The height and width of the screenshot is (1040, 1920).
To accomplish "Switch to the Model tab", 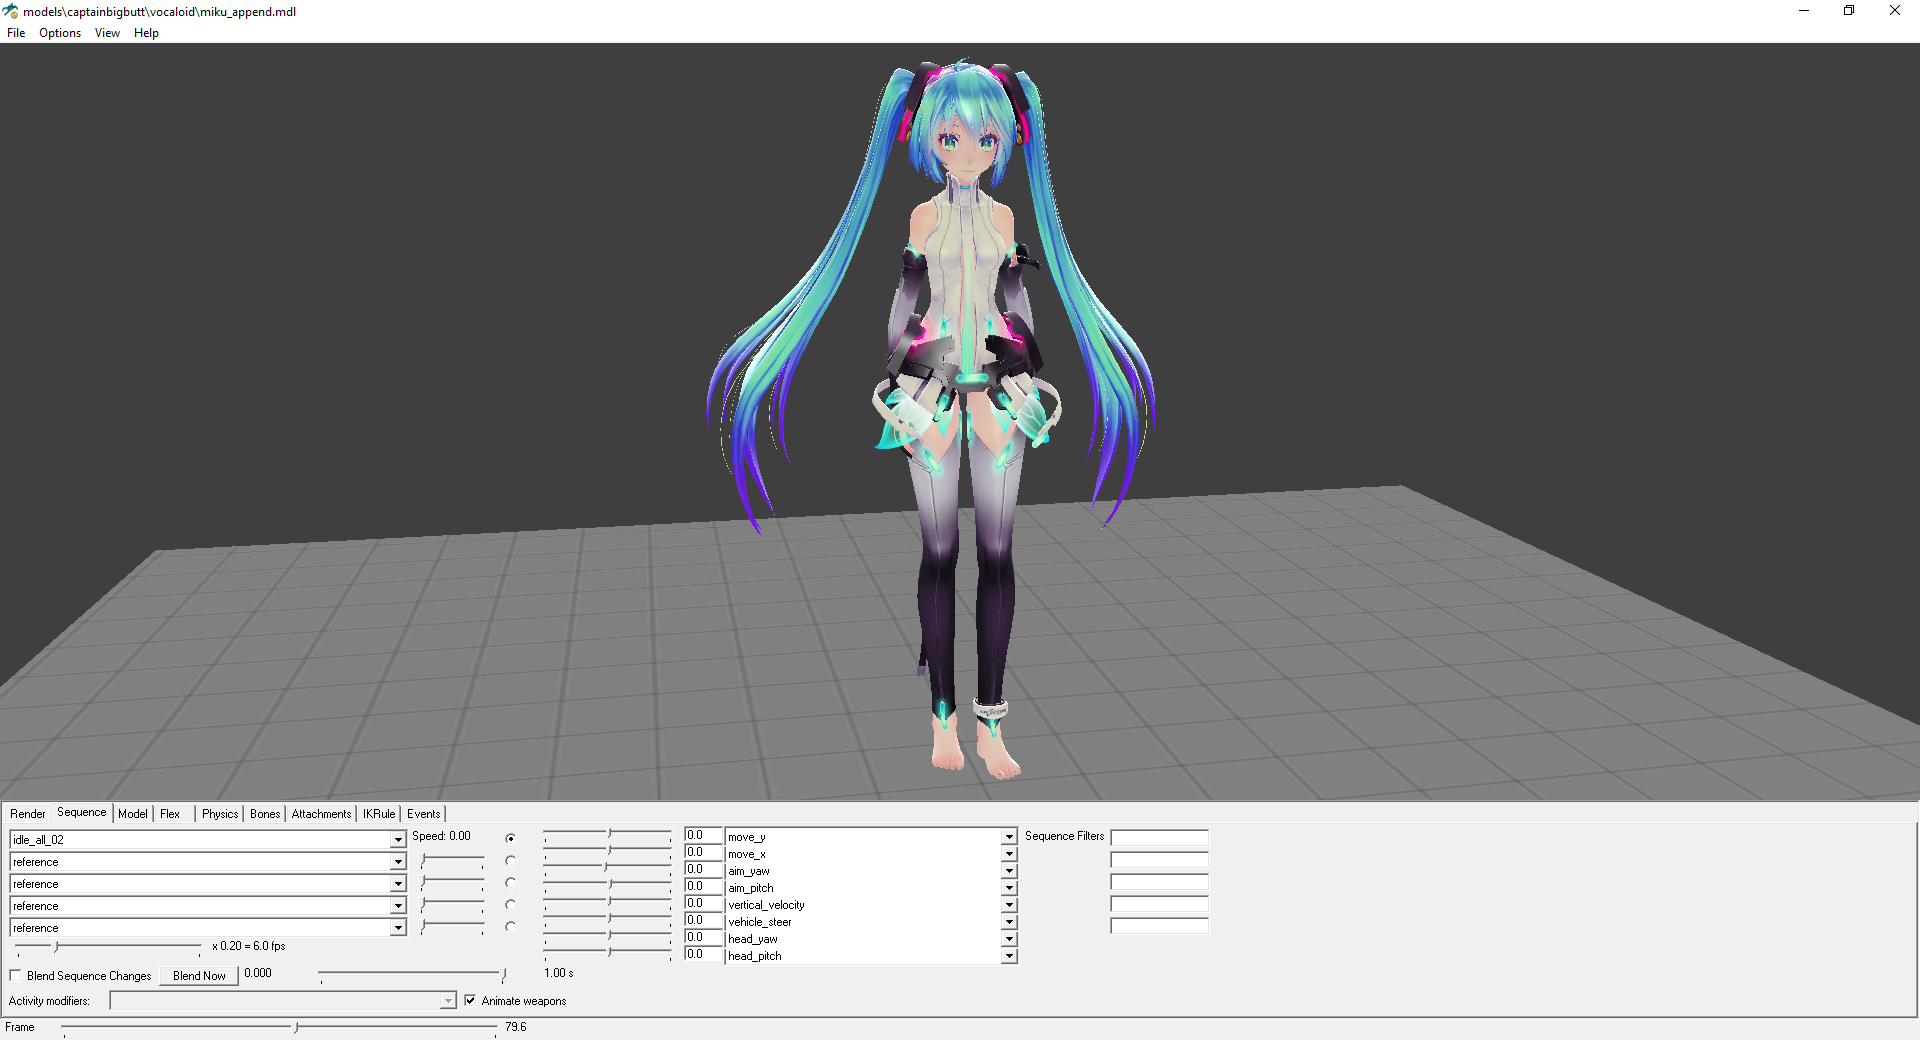I will (x=133, y=814).
